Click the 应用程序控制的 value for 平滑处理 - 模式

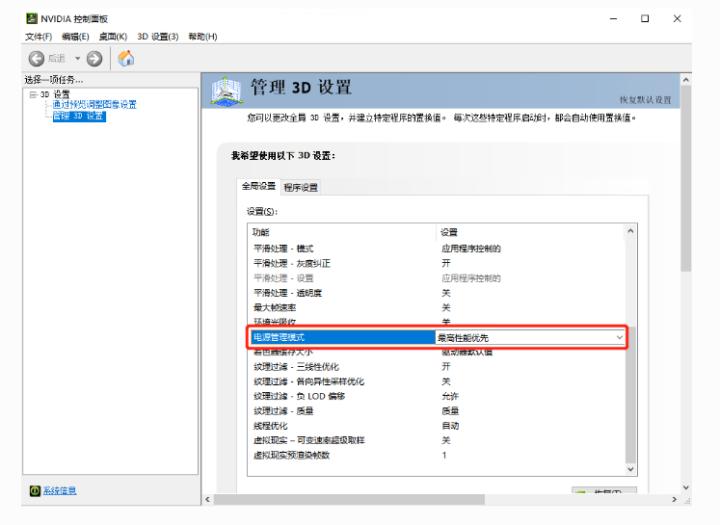click(x=471, y=248)
